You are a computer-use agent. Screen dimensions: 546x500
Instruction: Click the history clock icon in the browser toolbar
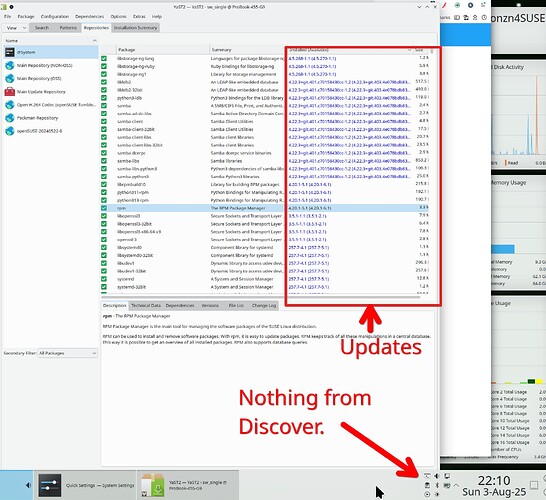pyautogui.click(x=484, y=17)
